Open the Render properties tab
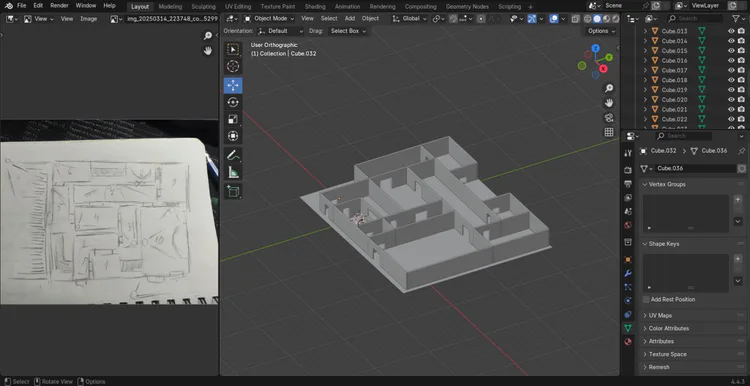The width and height of the screenshot is (750, 386). click(x=628, y=170)
